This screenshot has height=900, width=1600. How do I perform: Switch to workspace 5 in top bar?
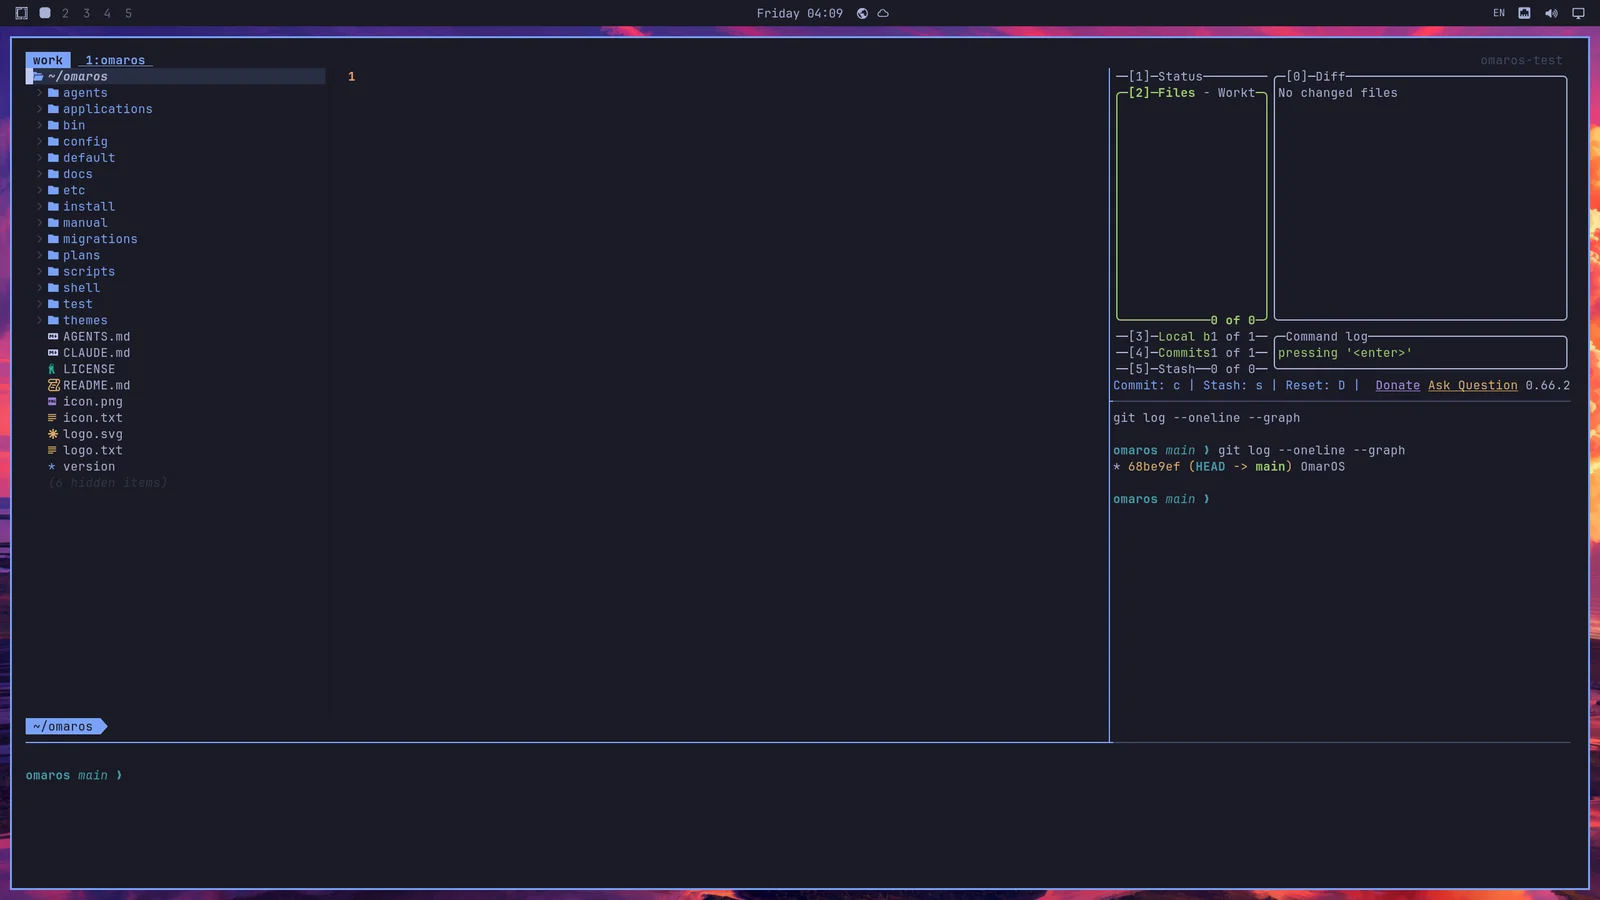click(x=128, y=13)
